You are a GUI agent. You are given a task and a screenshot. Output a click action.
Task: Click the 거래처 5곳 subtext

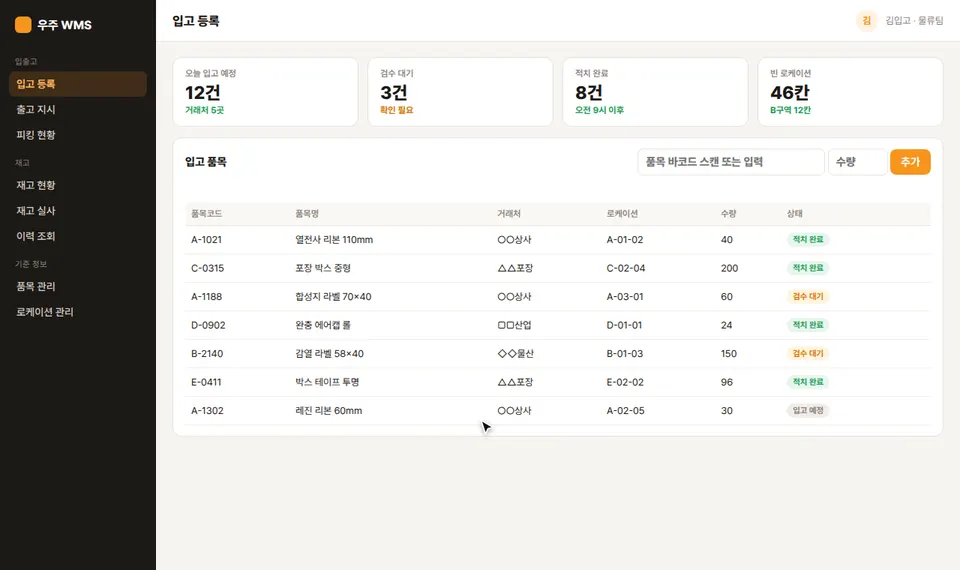point(204,110)
